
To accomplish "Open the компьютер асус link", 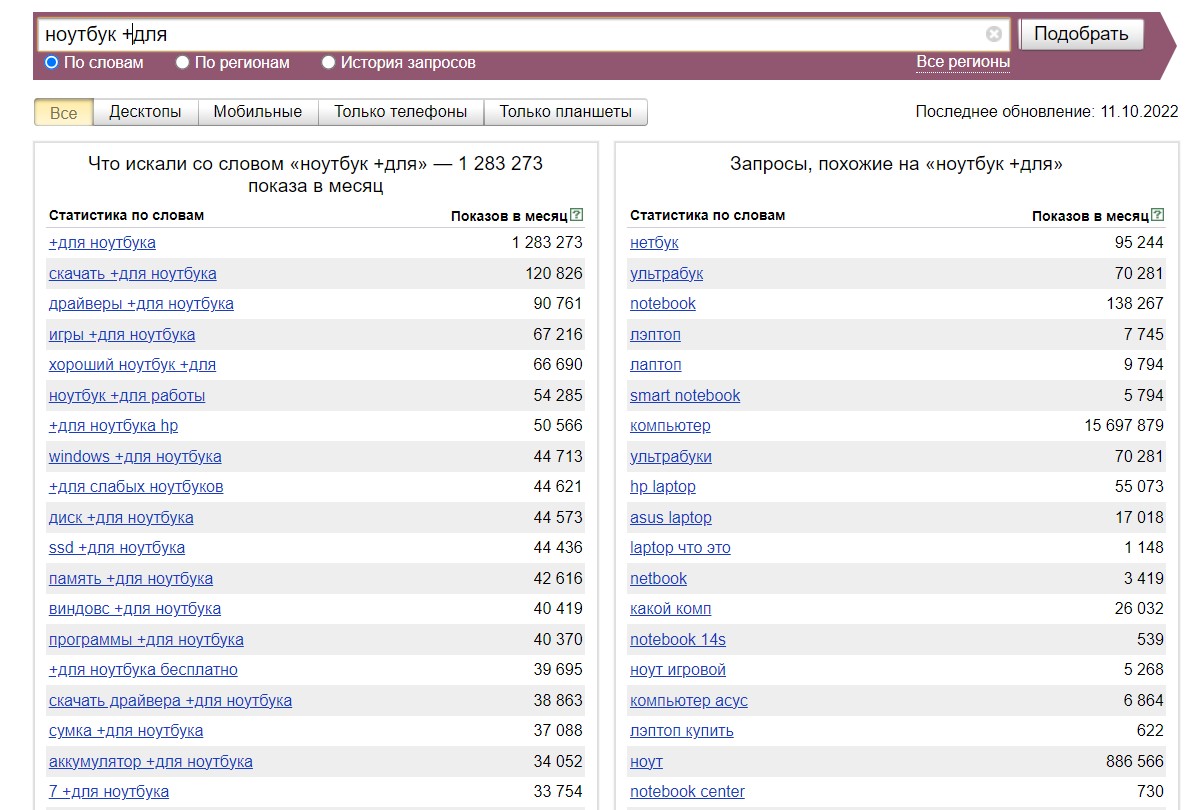I will [689, 700].
